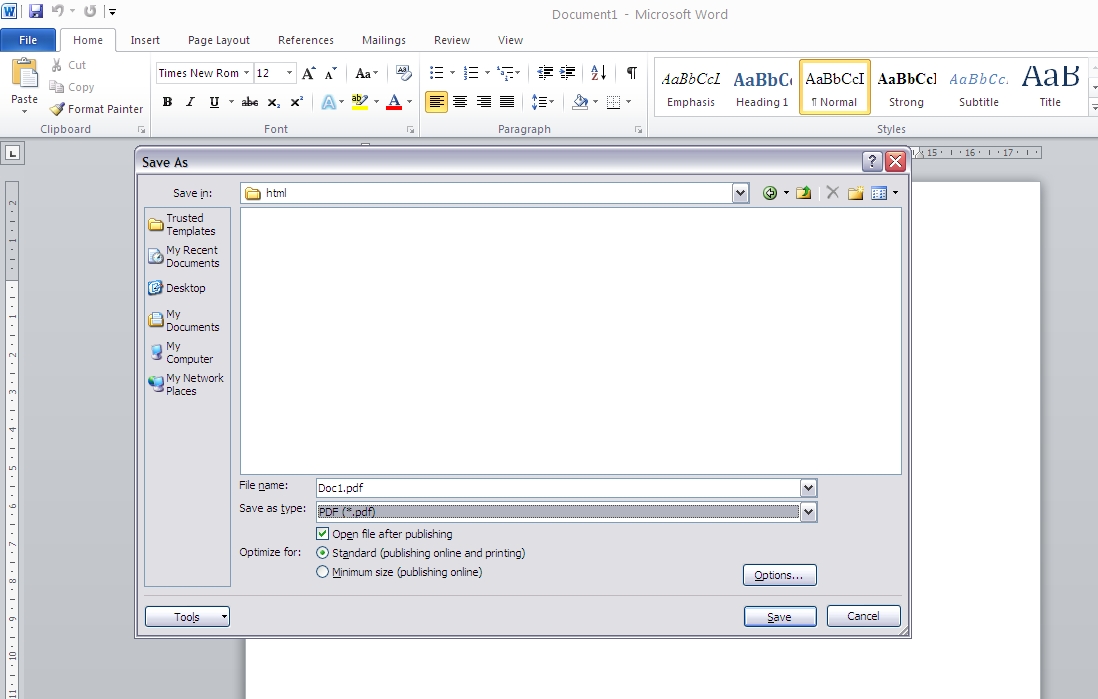Justify text alignment icon
The height and width of the screenshot is (699, 1098).
click(x=507, y=102)
